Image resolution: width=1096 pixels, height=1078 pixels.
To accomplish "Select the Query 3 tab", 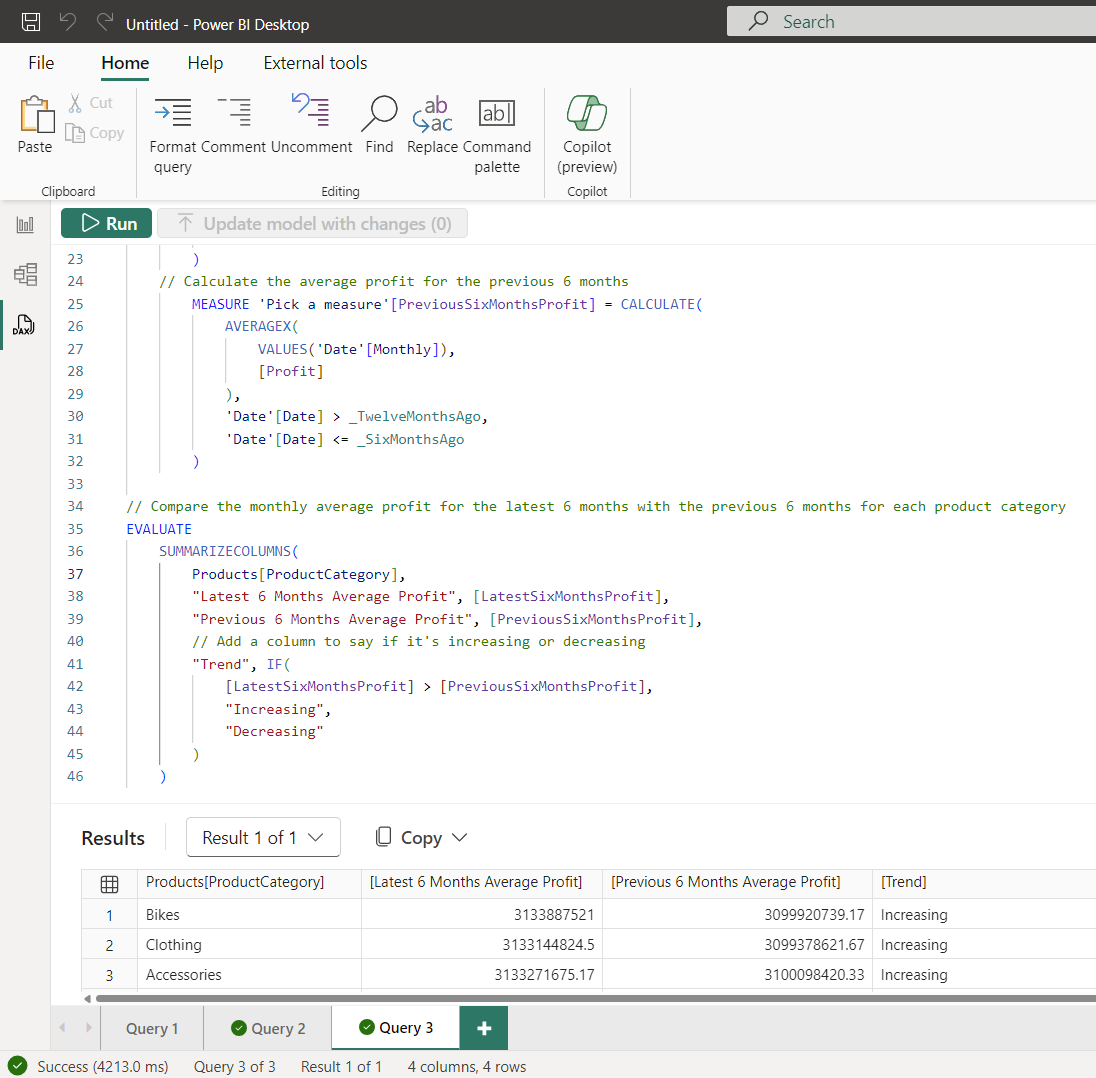I will pyautogui.click(x=396, y=1028).
